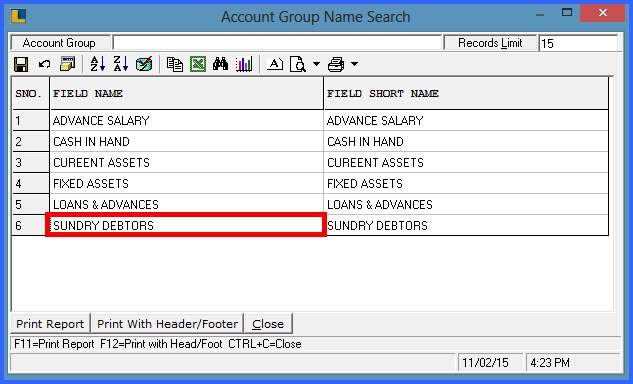The width and height of the screenshot is (633, 384).
Task: Select ADVANCE SALARY in the Field Name column
Action: pyautogui.click(x=187, y=120)
